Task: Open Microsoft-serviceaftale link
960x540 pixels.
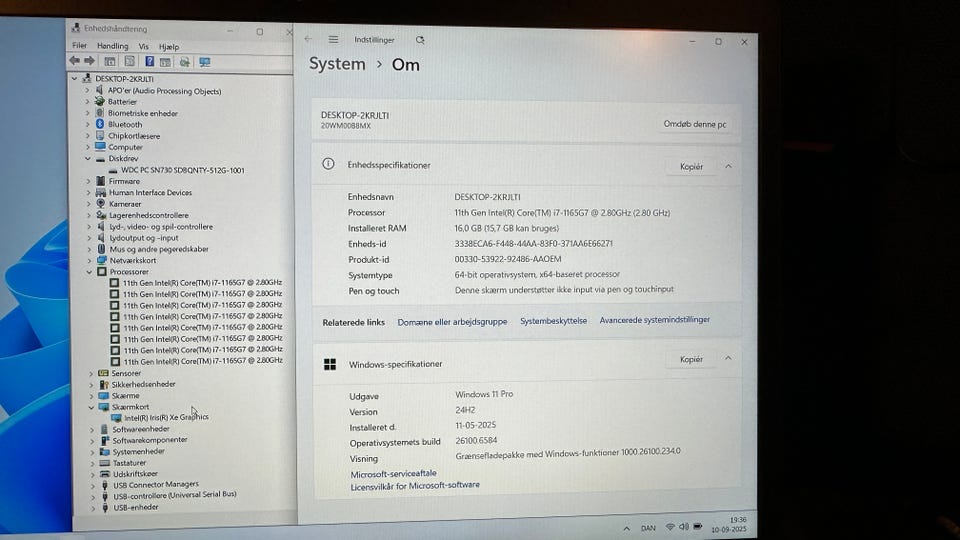Action: [x=394, y=473]
